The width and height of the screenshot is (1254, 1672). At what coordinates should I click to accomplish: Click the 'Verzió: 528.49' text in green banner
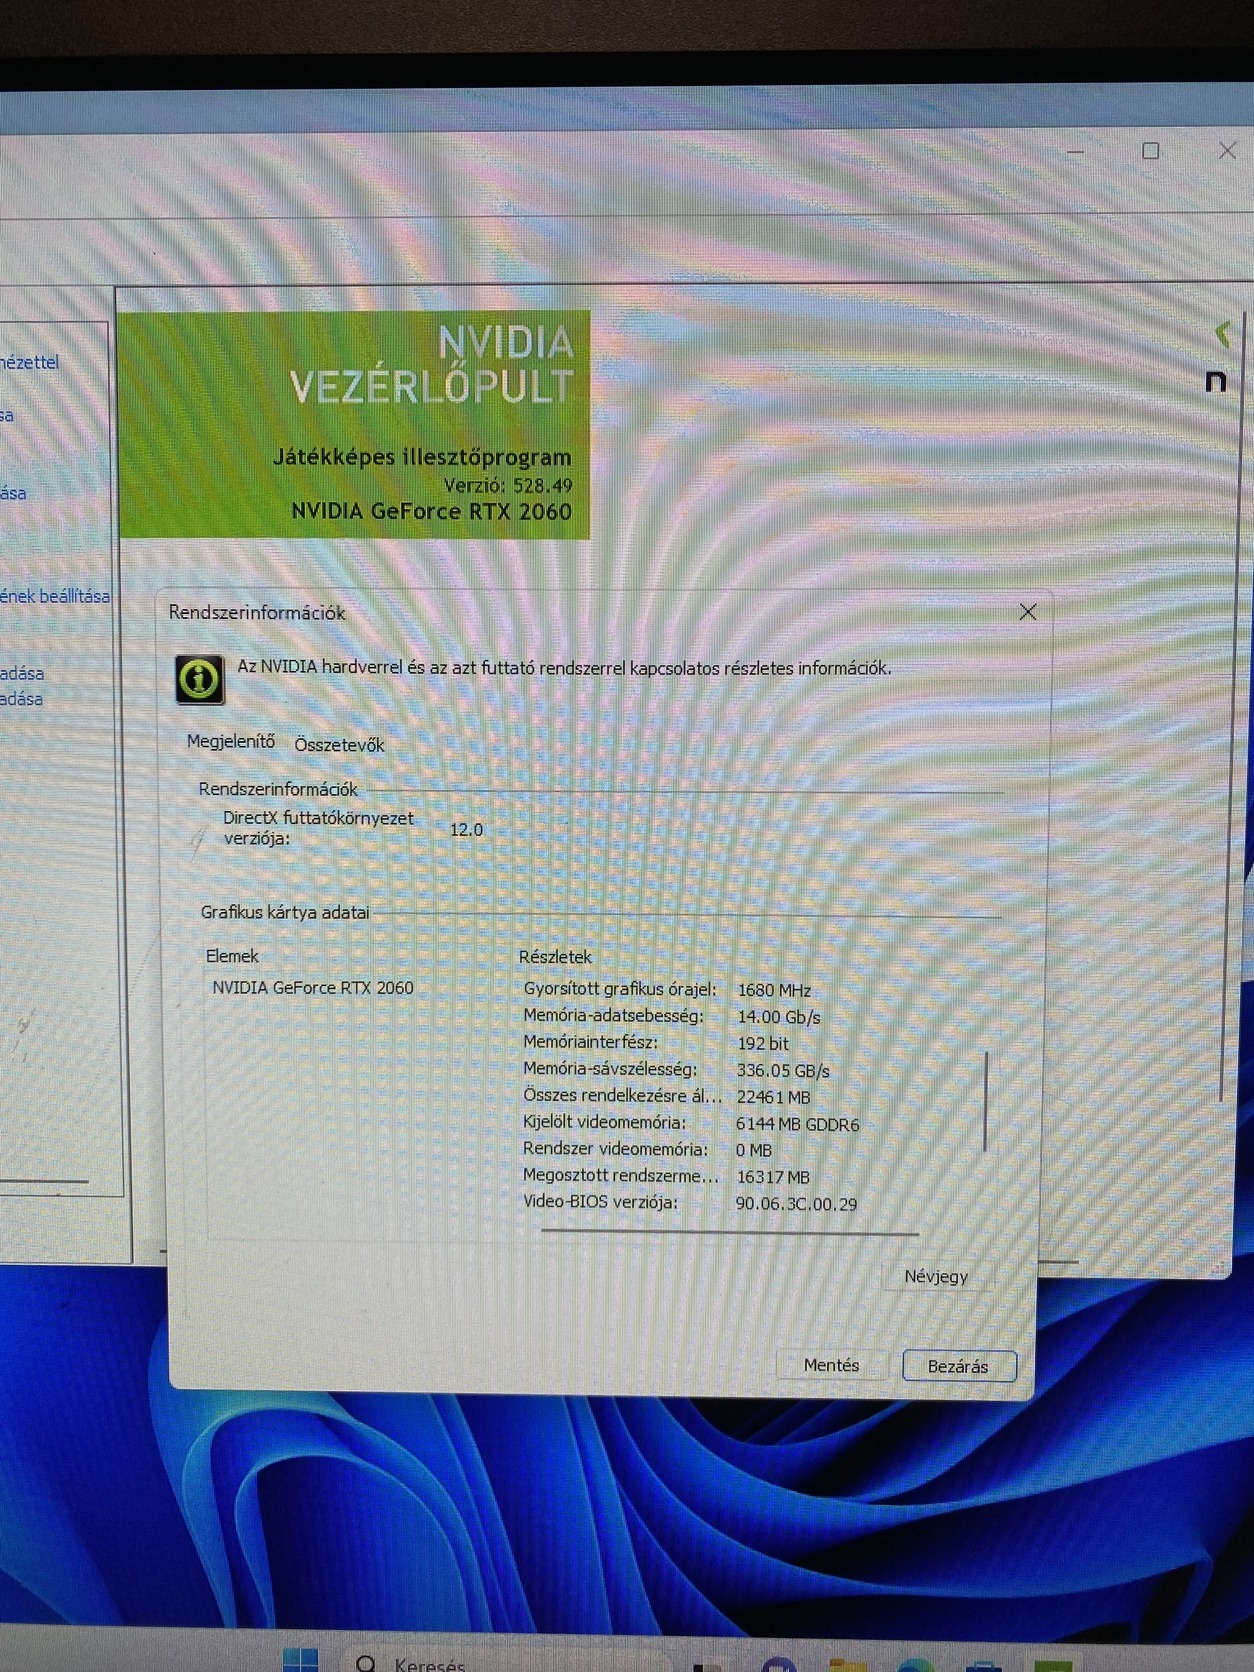pos(508,485)
